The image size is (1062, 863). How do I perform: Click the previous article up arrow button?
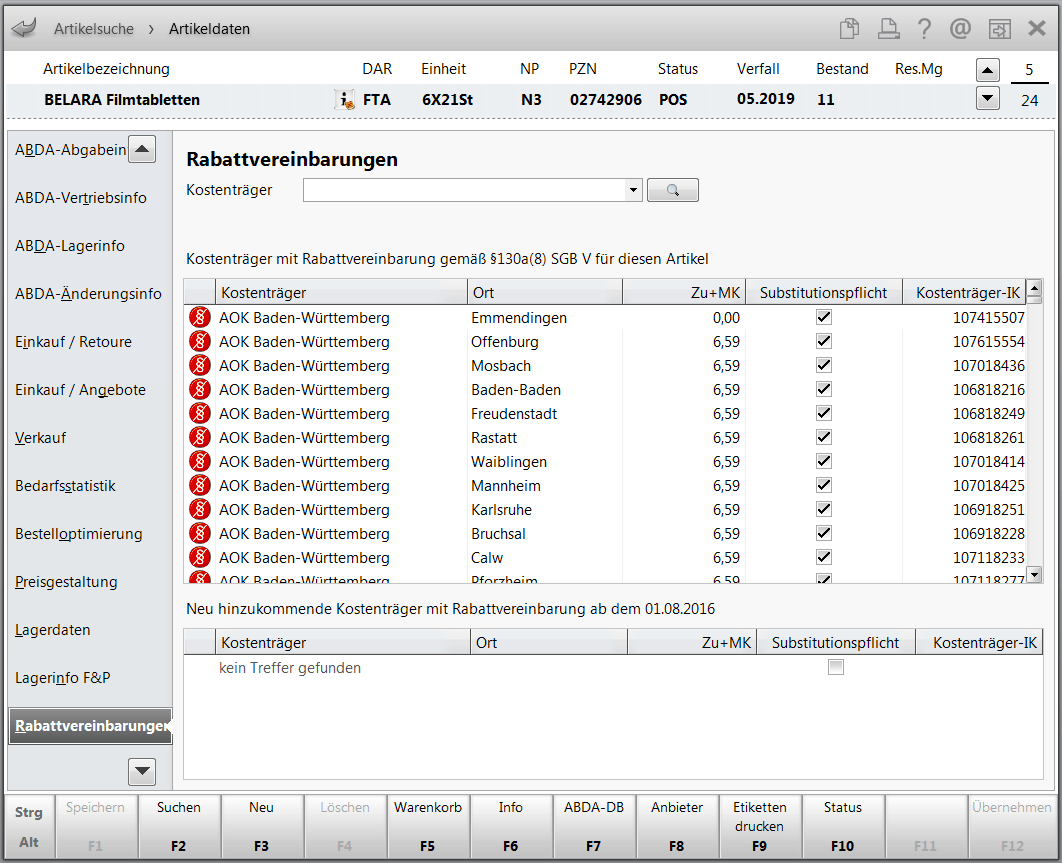tap(988, 70)
